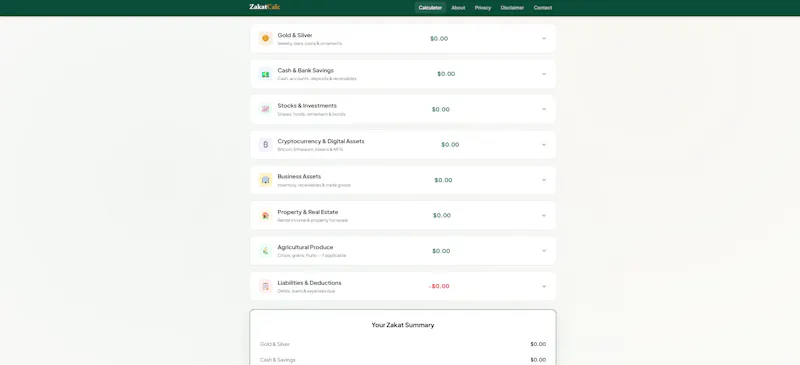Click the summary Gold & Silver $0.00 value

pos(538,345)
